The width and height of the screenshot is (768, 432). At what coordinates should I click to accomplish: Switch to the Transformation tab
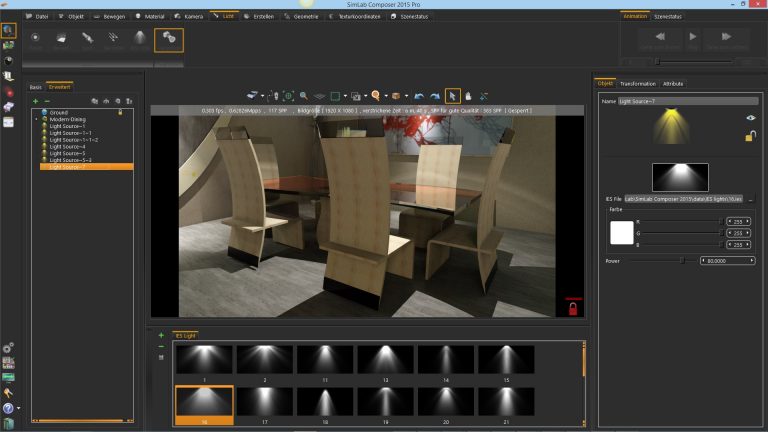coord(638,84)
